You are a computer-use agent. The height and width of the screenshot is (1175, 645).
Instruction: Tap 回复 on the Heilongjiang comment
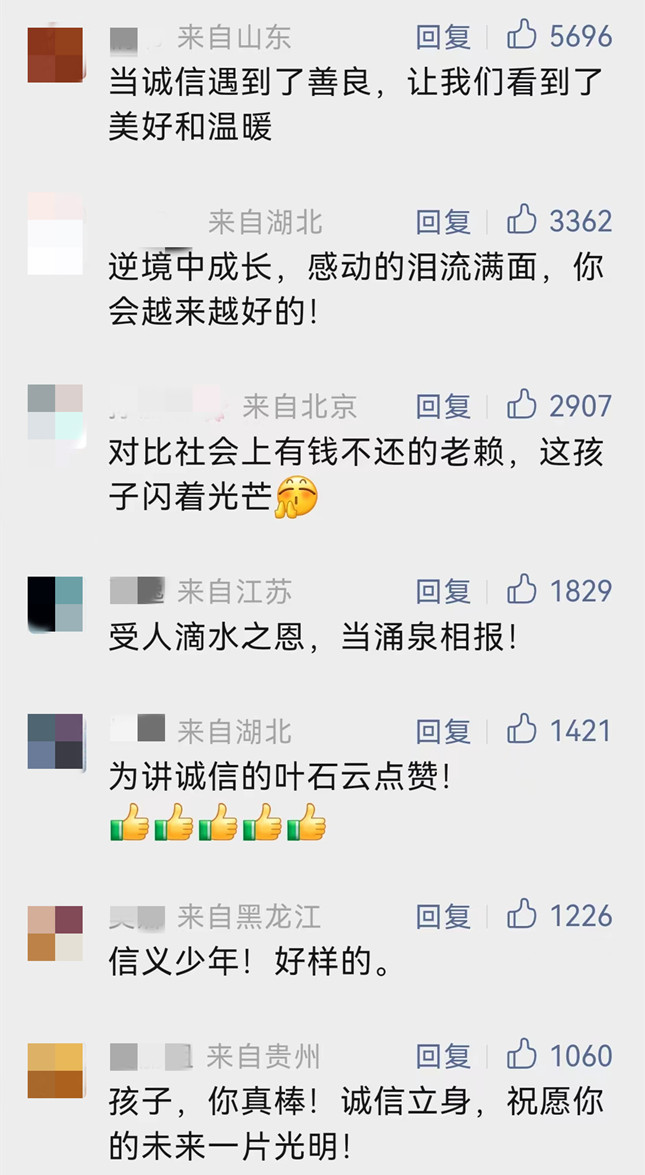click(443, 916)
